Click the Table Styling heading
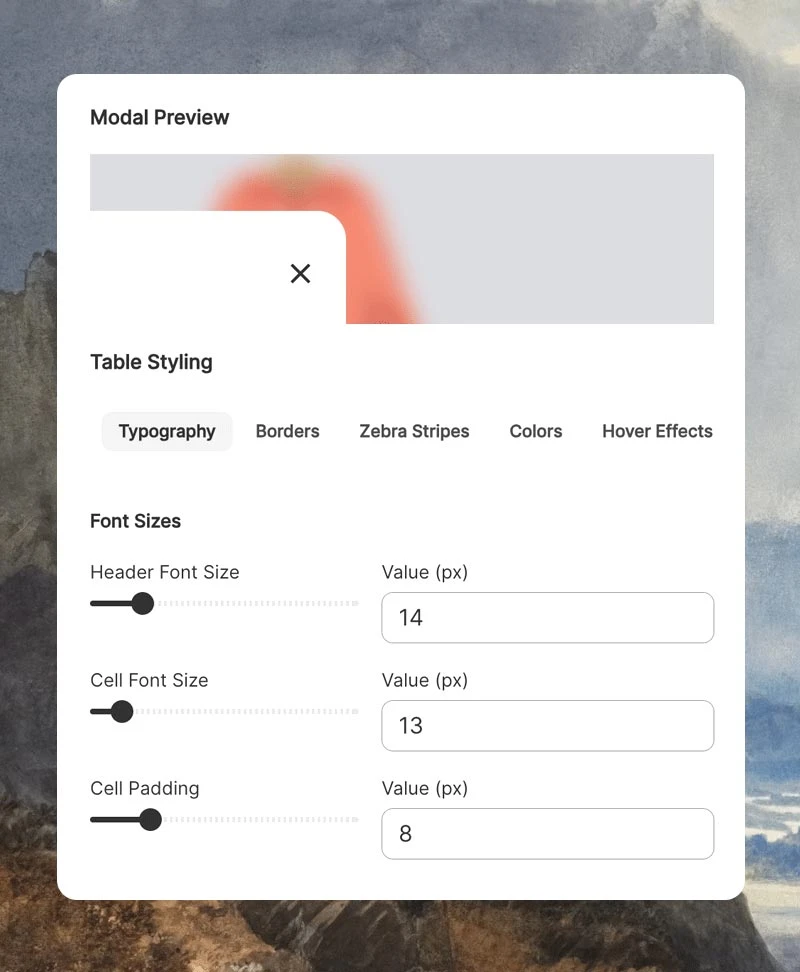Image resolution: width=800 pixels, height=972 pixels. click(152, 362)
